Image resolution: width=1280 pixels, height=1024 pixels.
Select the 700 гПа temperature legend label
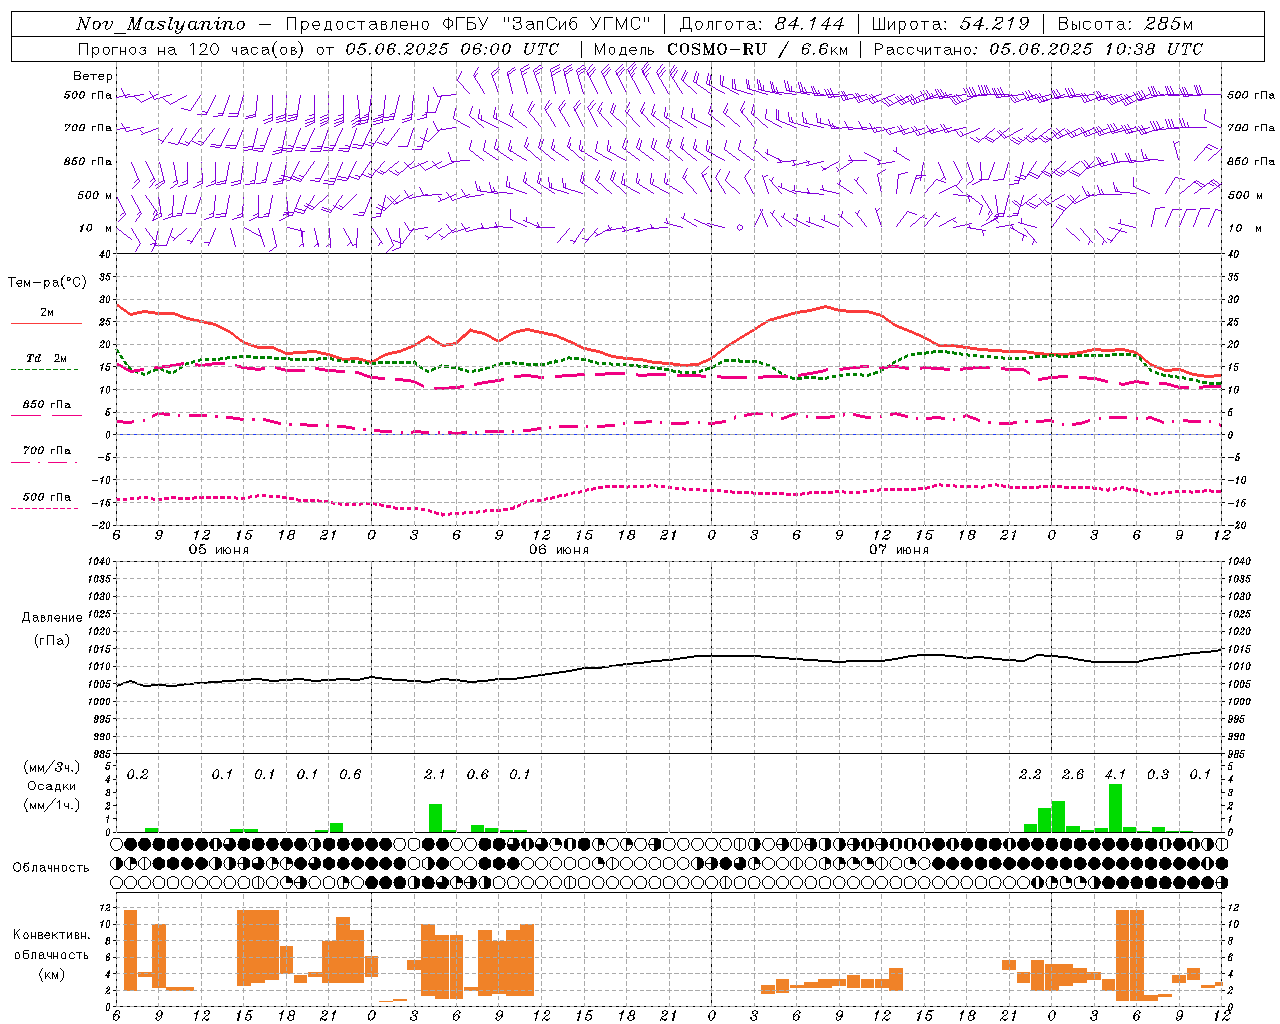[47, 451]
